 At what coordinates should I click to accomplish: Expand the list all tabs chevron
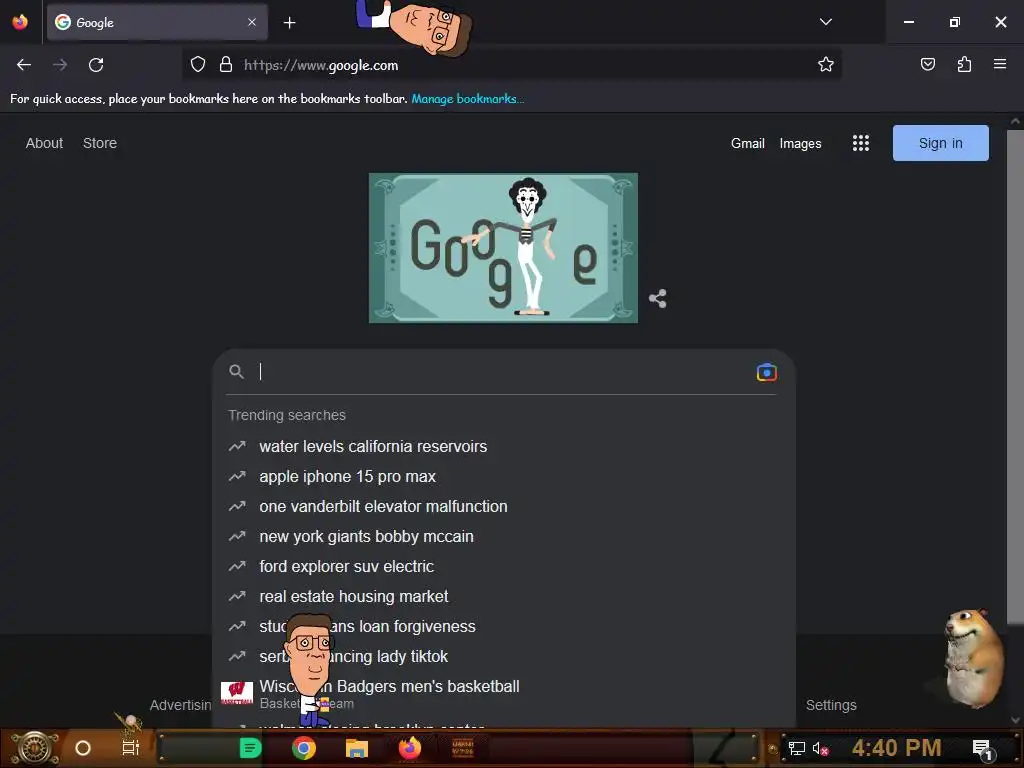point(825,22)
